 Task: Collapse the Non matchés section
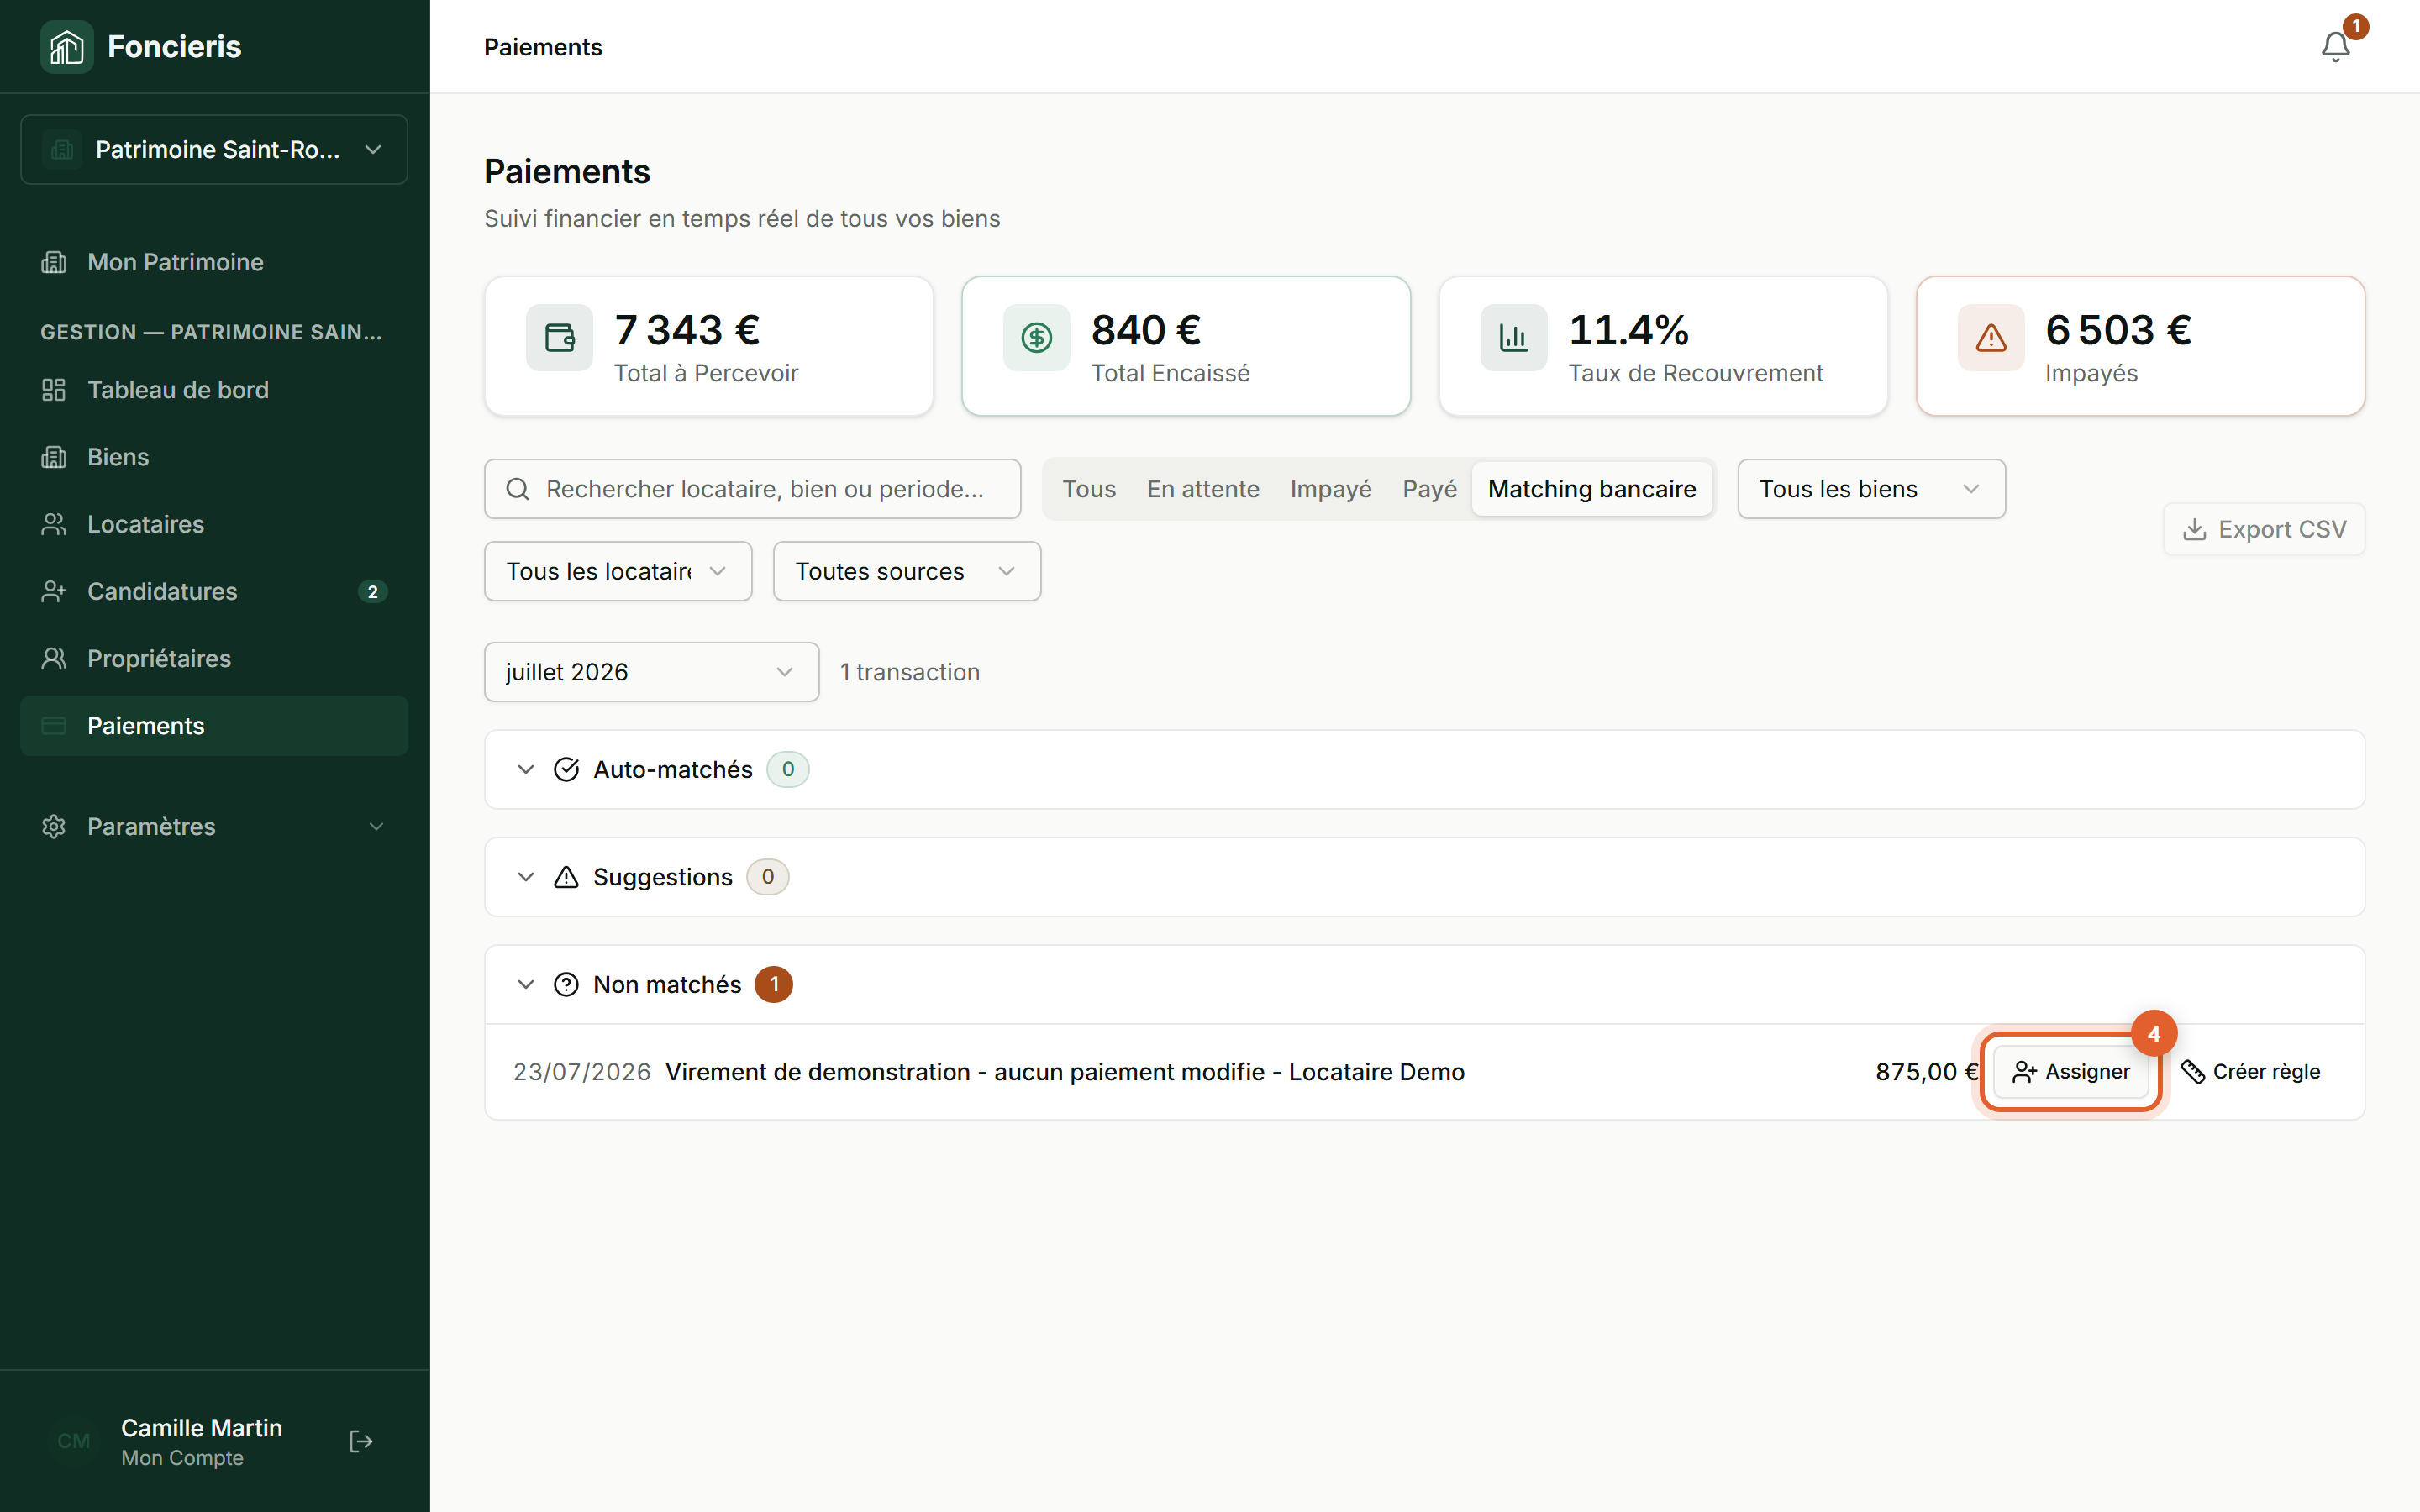click(526, 985)
